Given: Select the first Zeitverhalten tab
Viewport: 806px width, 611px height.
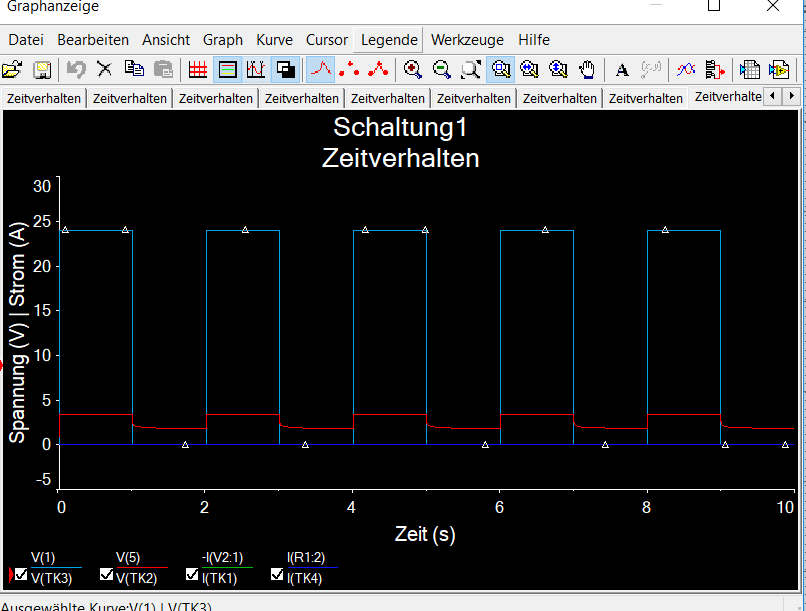Looking at the screenshot, I should click(x=44, y=98).
